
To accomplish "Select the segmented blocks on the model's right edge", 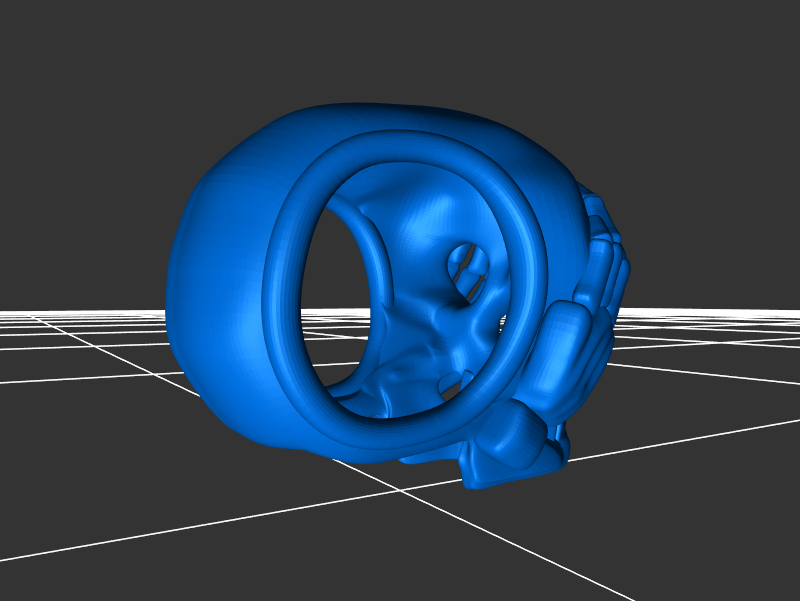I will click(x=606, y=262).
